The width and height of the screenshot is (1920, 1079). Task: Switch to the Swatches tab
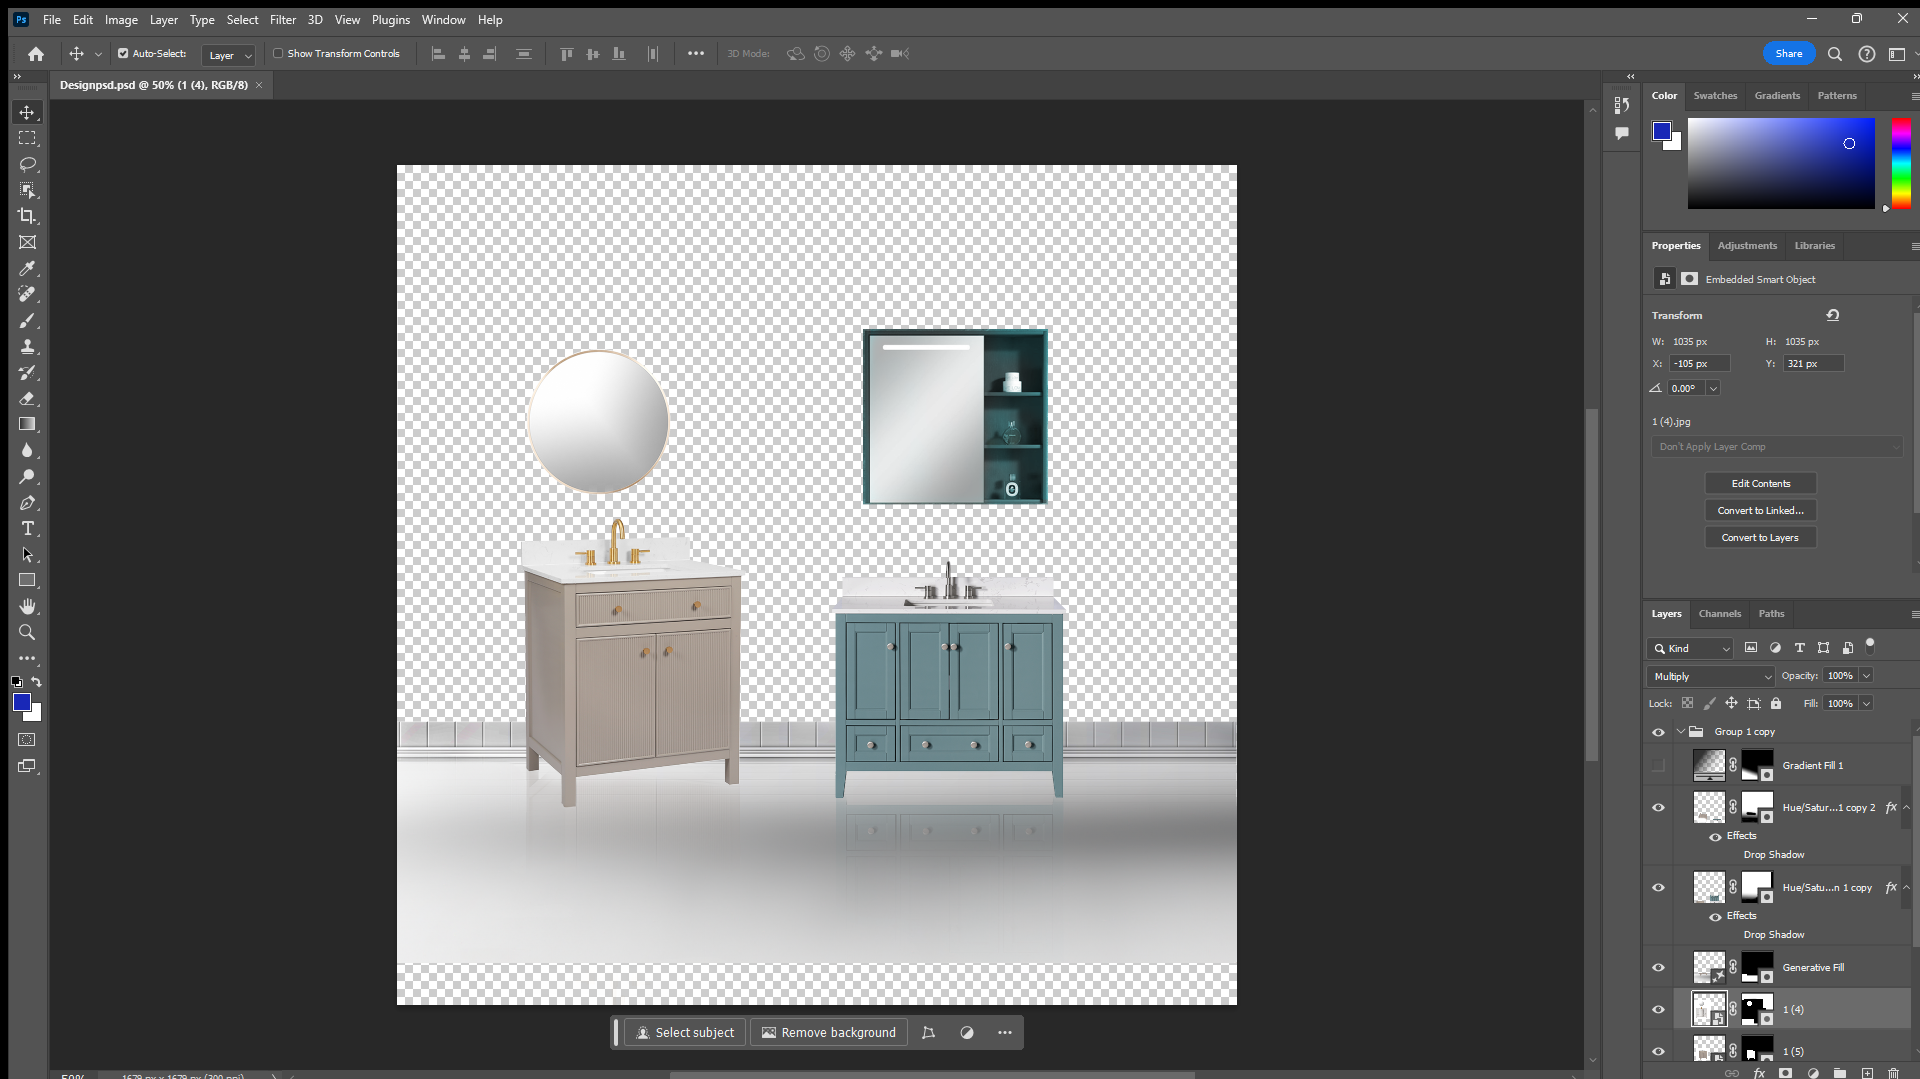click(x=1715, y=96)
